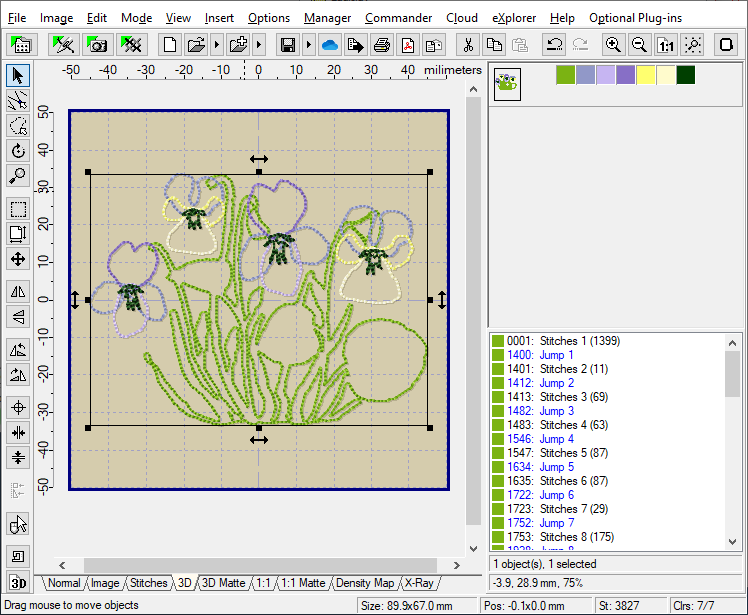Viewport: 748px width, 615px height.
Task: Expand the Merge file dropdown arrow
Action: [x=259, y=45]
